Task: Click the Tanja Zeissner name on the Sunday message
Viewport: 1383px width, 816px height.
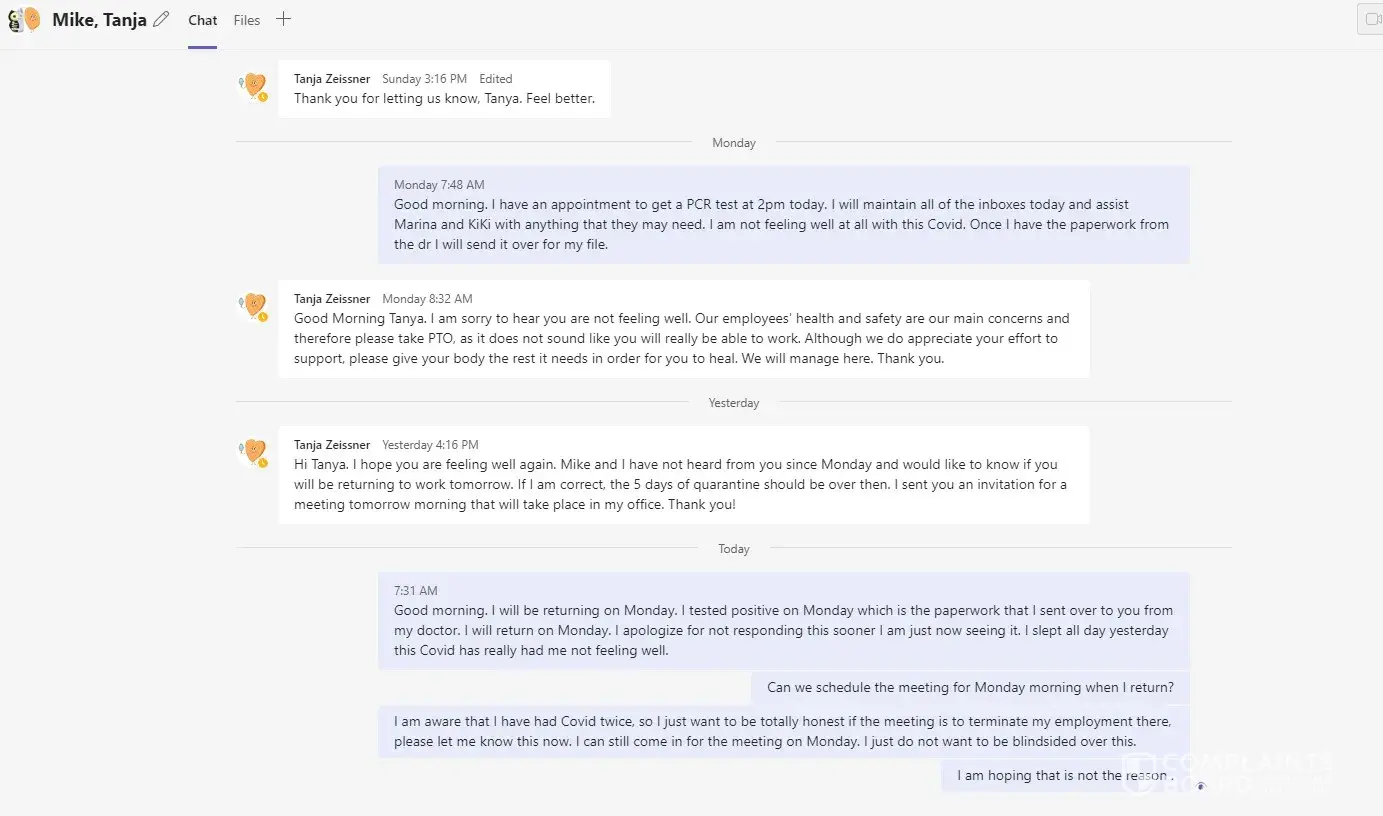Action: [332, 79]
